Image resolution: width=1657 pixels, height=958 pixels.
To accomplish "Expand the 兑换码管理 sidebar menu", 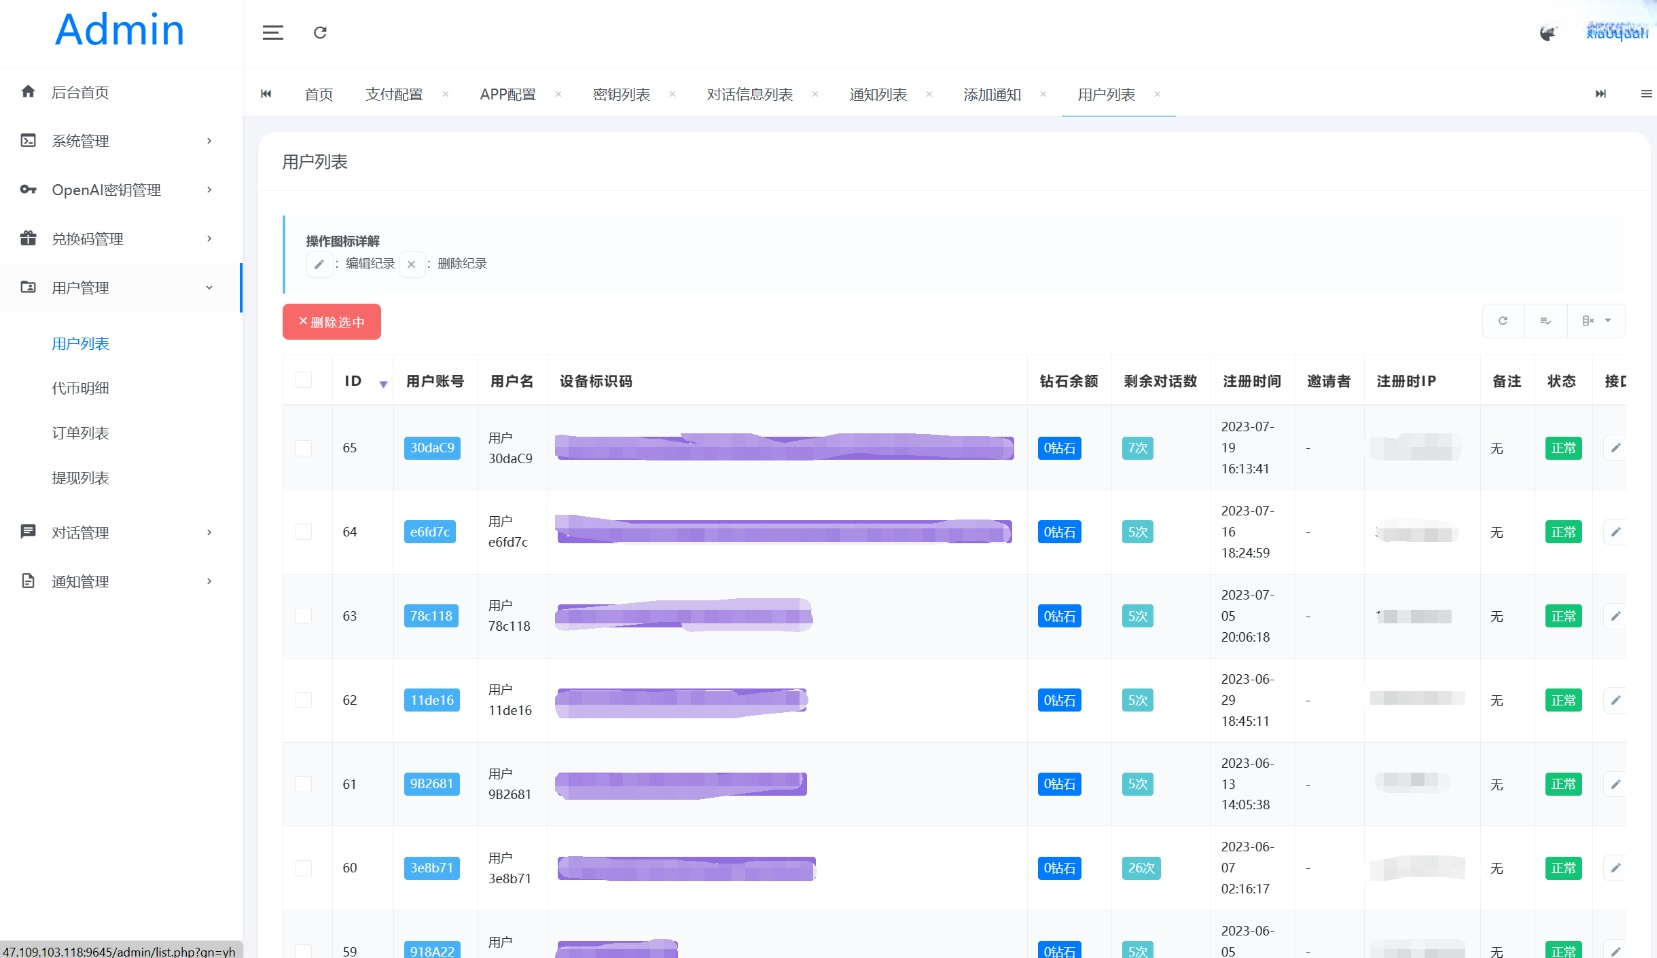I will pos(120,239).
